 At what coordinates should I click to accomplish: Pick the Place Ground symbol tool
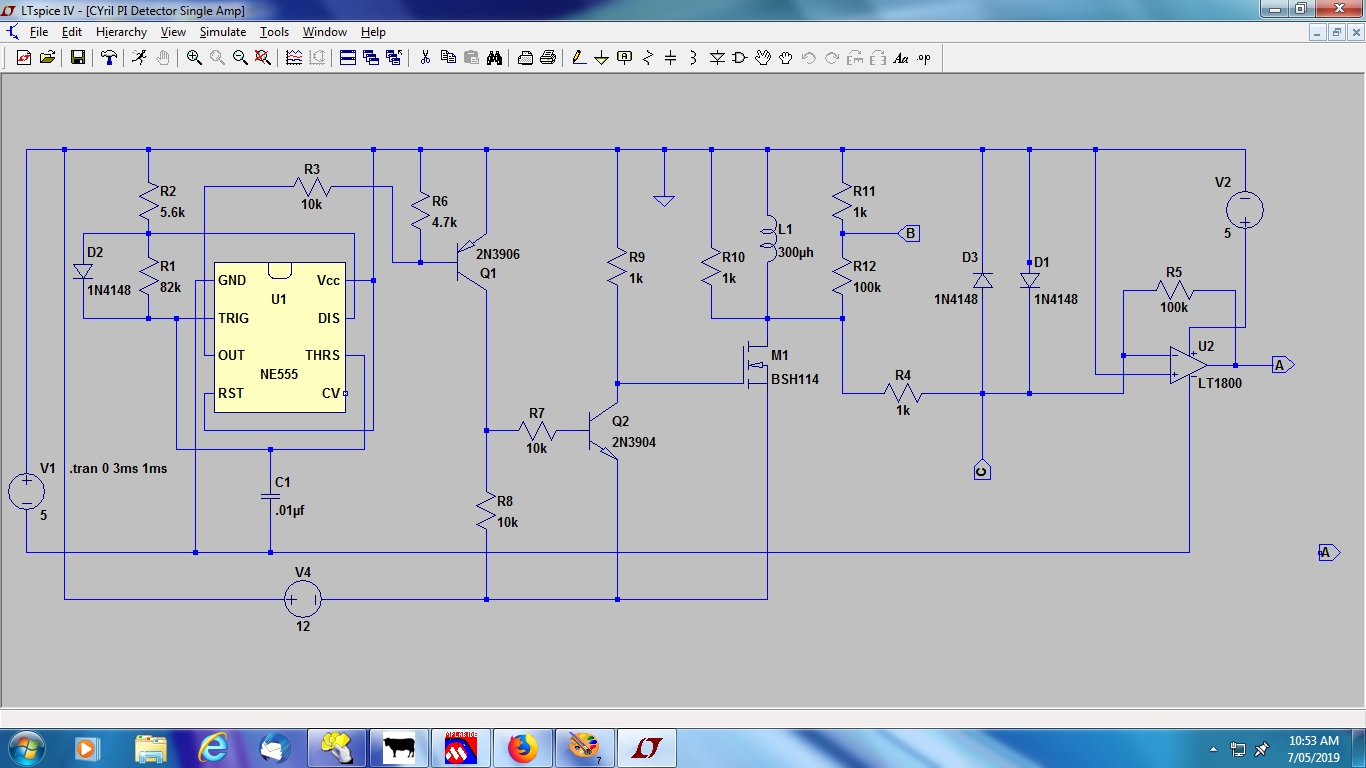click(602, 58)
